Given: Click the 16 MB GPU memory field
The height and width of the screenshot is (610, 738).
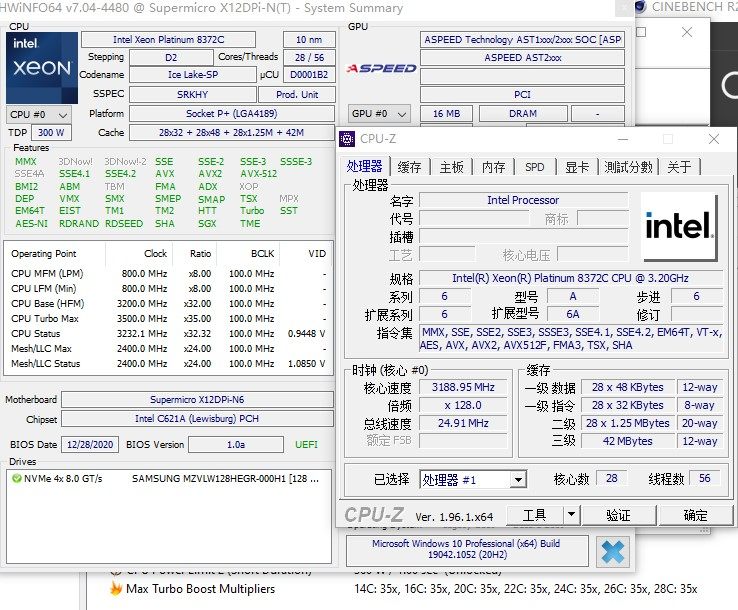Looking at the screenshot, I should pyautogui.click(x=446, y=113).
